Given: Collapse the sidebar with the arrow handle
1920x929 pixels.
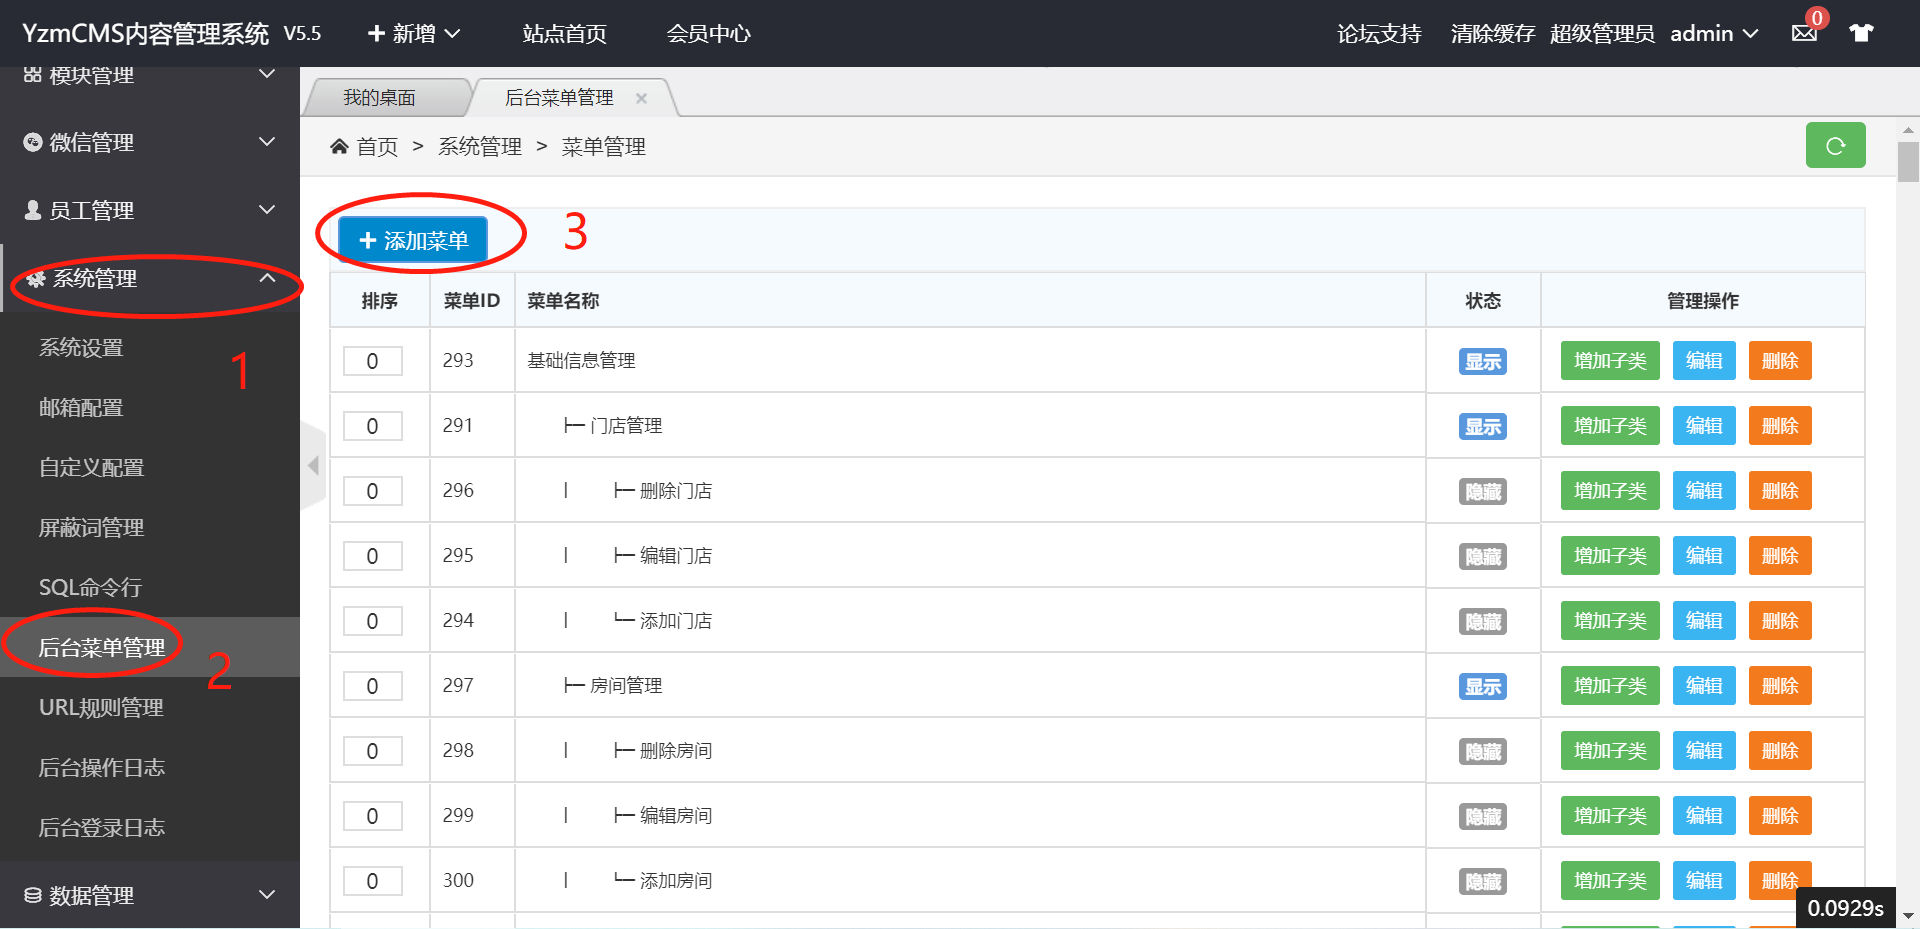Looking at the screenshot, I should pos(313,466).
